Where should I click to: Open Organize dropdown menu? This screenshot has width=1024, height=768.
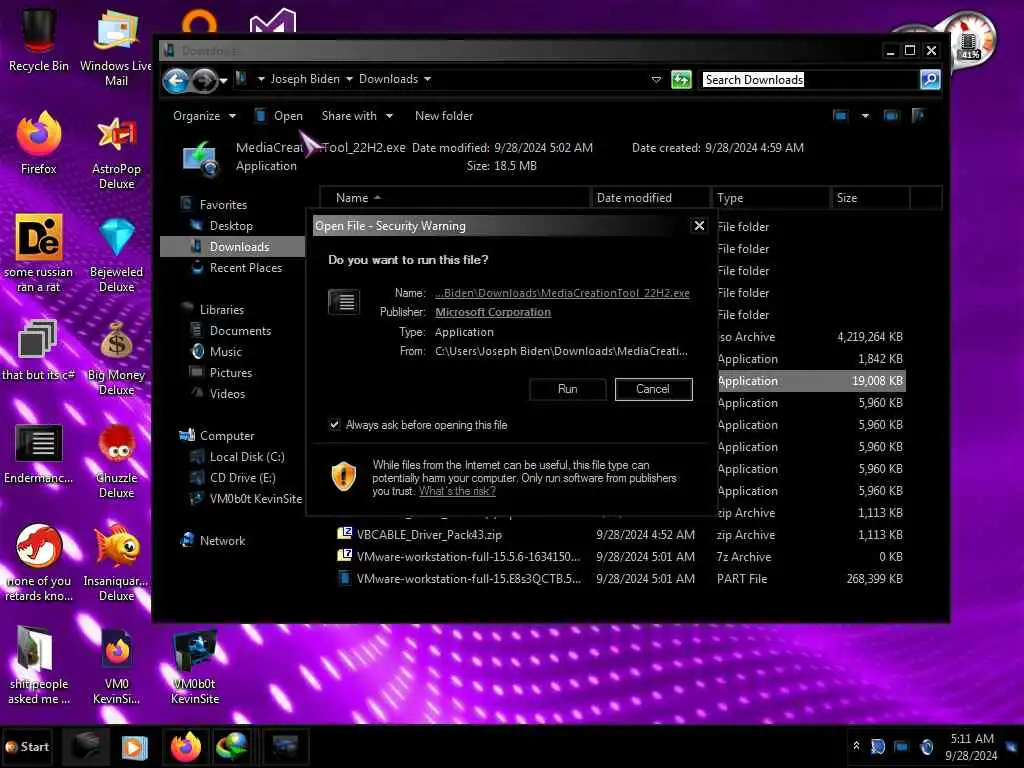pyautogui.click(x=204, y=116)
